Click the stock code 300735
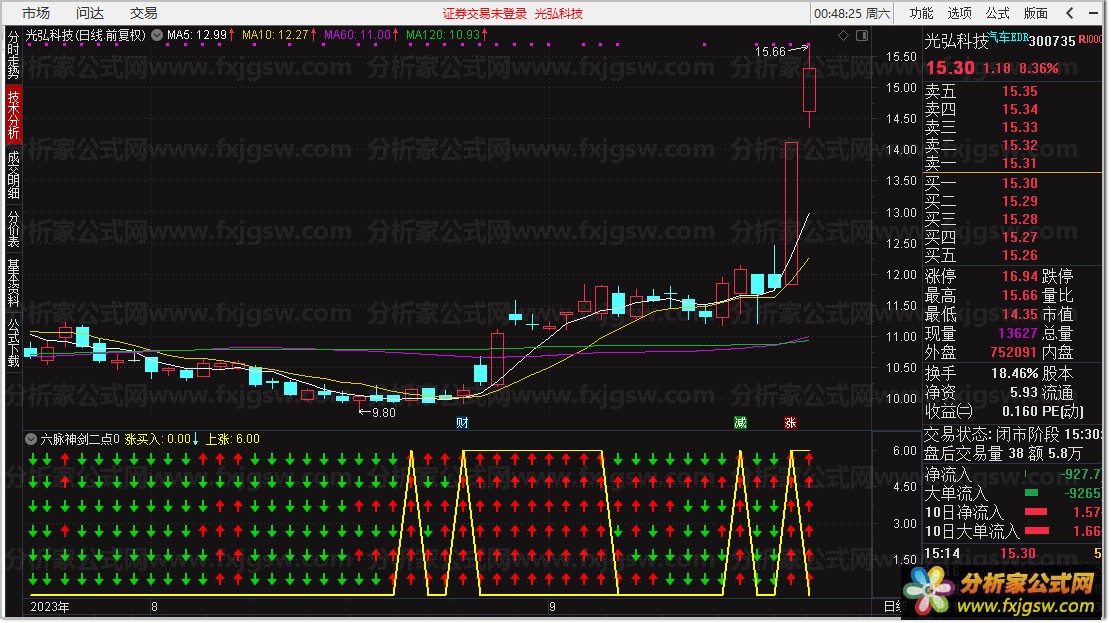The width and height of the screenshot is (1111, 623). (1051, 41)
